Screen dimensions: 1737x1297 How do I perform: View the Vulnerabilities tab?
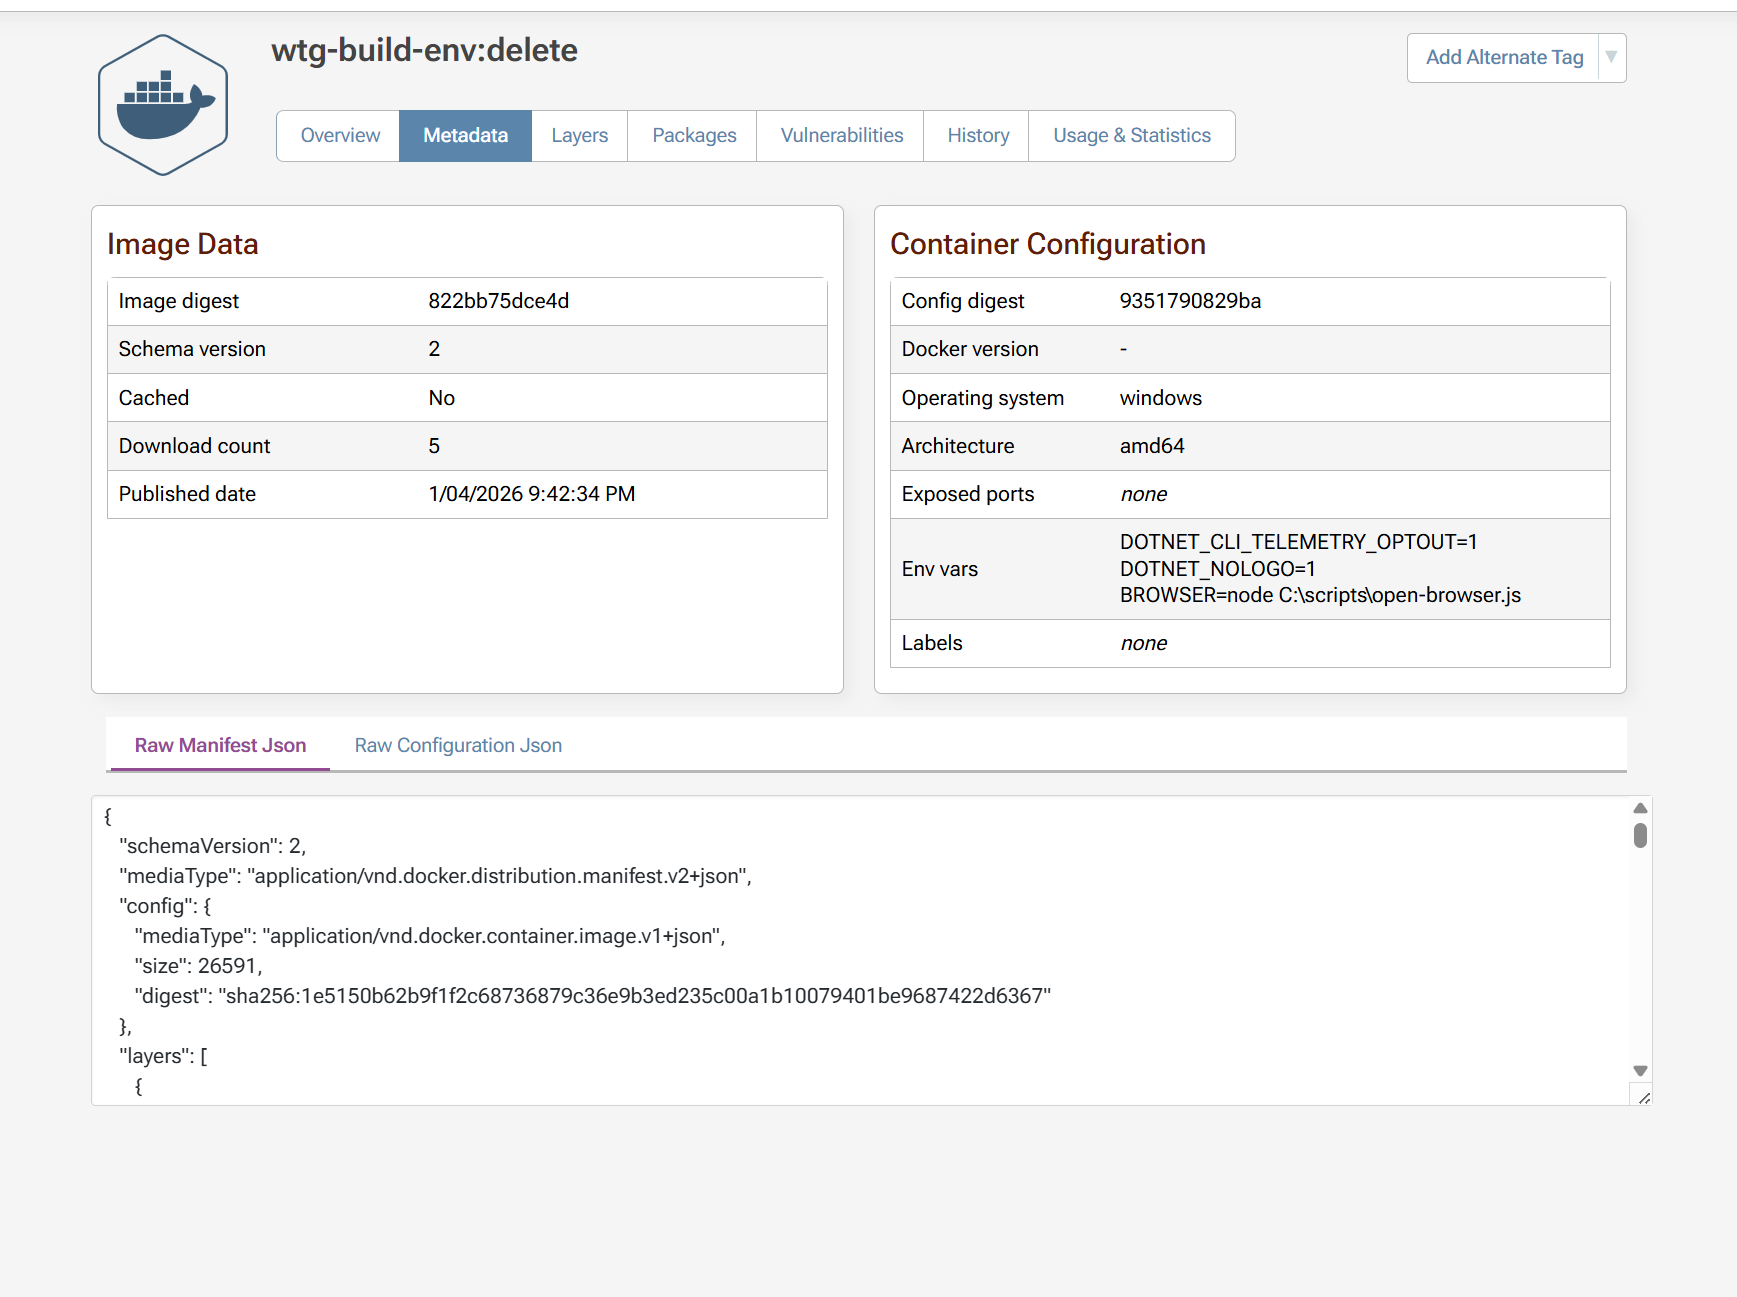[841, 136]
